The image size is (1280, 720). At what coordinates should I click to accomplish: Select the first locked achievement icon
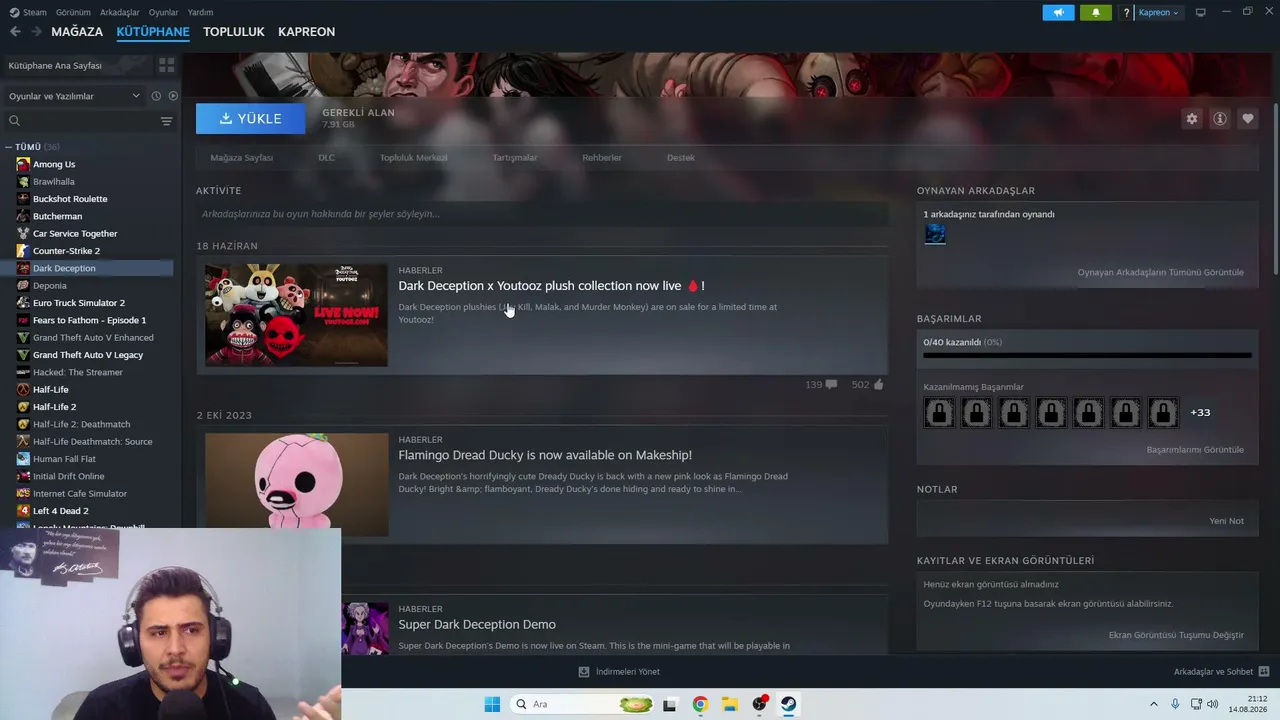[x=939, y=412]
